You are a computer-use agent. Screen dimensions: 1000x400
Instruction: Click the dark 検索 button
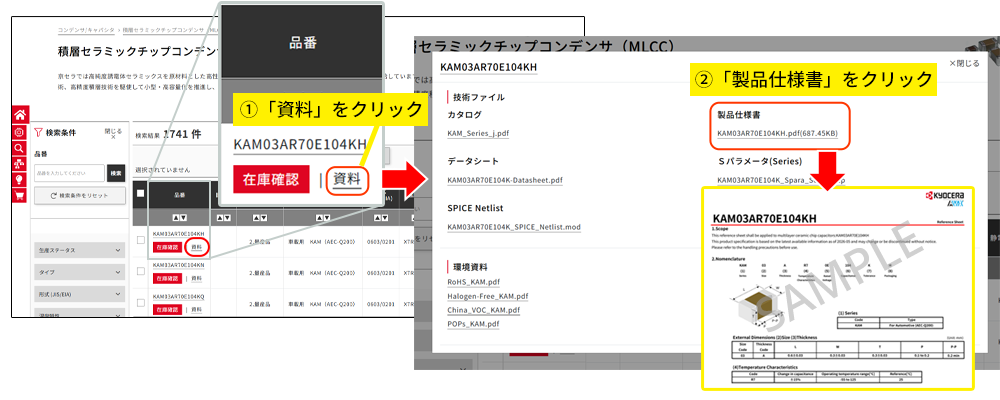(x=115, y=173)
